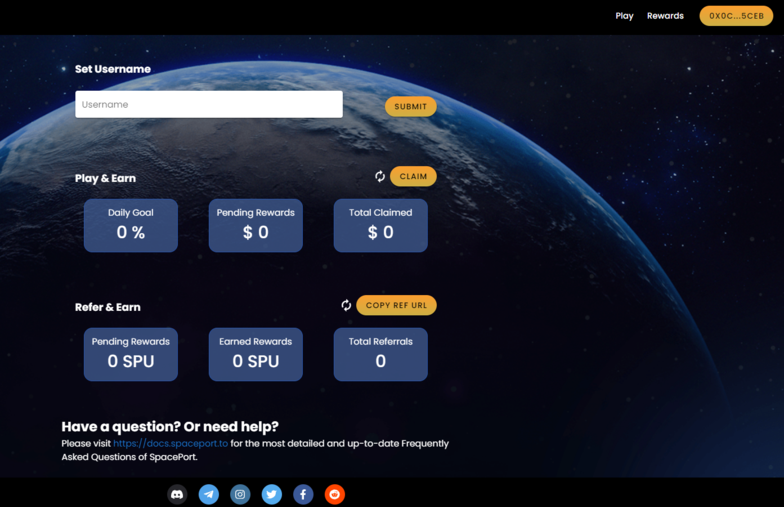784x507 pixels.
Task: Copy the referral URL
Action: 396,306
